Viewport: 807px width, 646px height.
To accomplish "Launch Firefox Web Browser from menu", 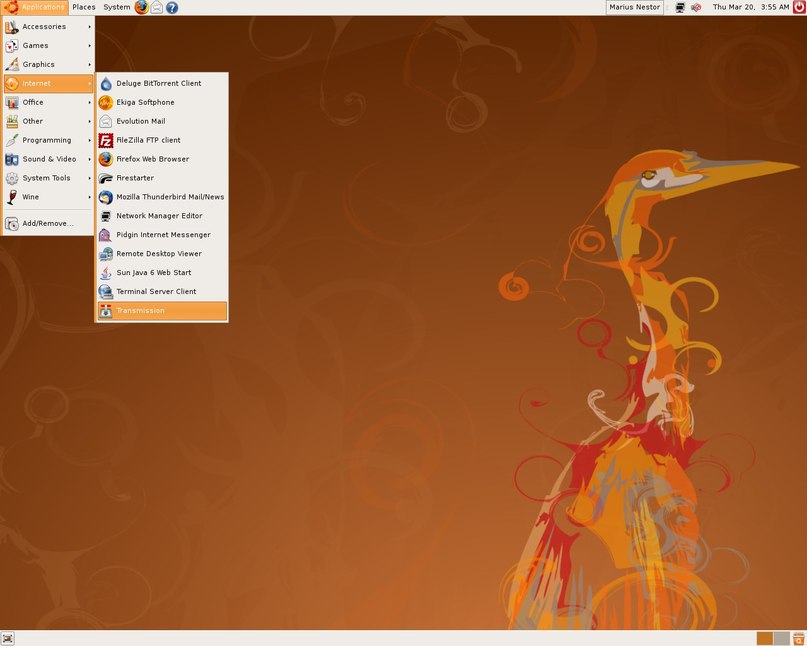I will click(x=152, y=159).
